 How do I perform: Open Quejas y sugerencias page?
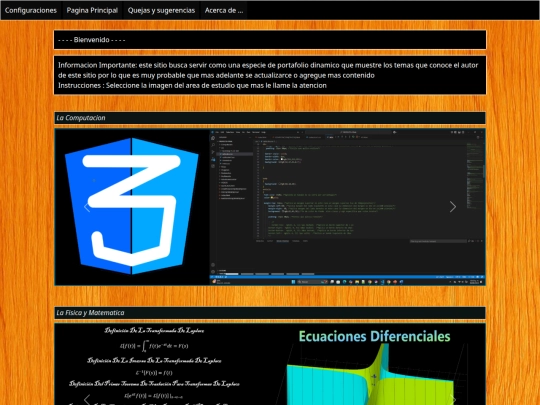click(x=161, y=10)
